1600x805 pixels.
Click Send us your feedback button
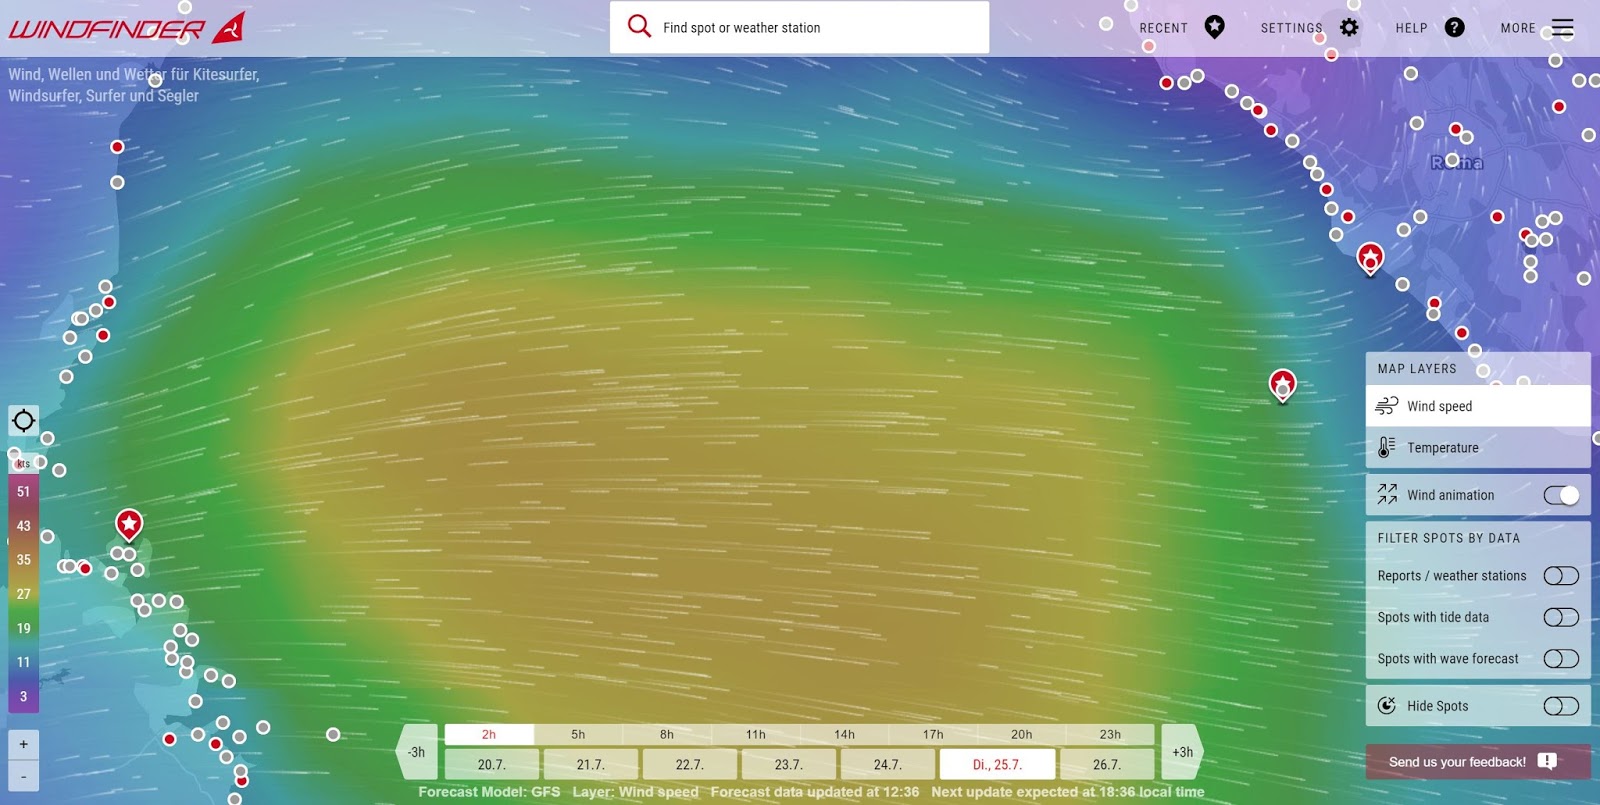tap(1478, 762)
